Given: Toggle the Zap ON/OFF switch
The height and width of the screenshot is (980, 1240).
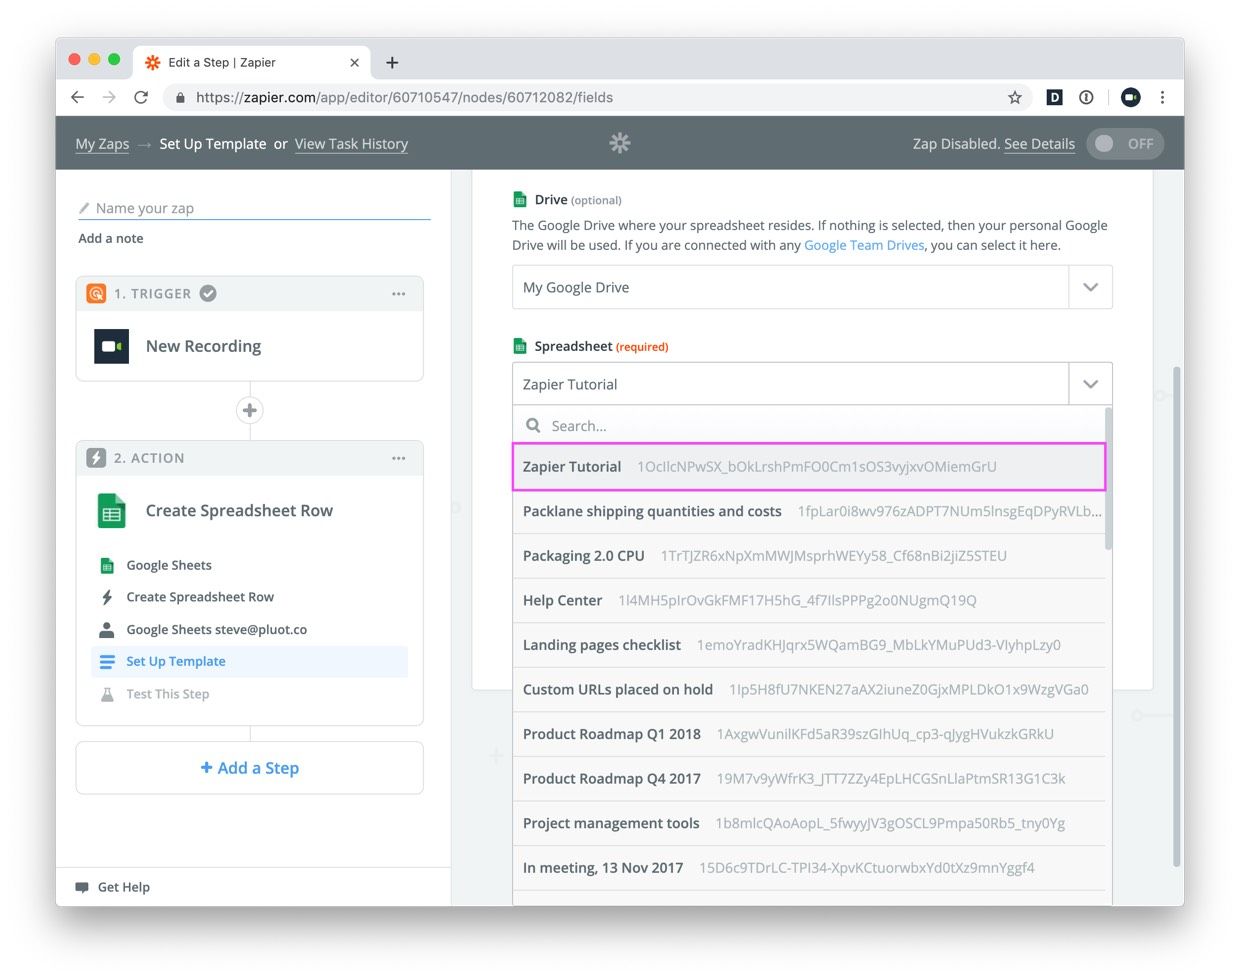Looking at the screenshot, I should coord(1124,143).
